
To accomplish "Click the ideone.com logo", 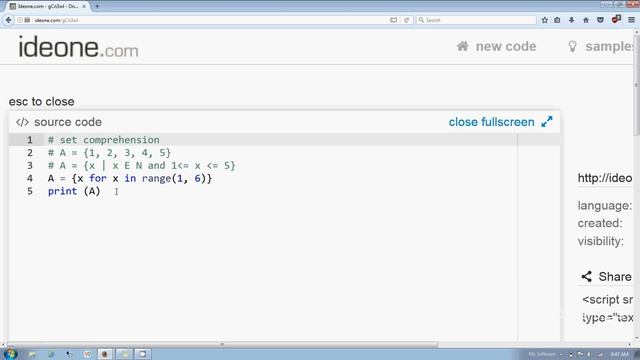I will [x=78, y=47].
